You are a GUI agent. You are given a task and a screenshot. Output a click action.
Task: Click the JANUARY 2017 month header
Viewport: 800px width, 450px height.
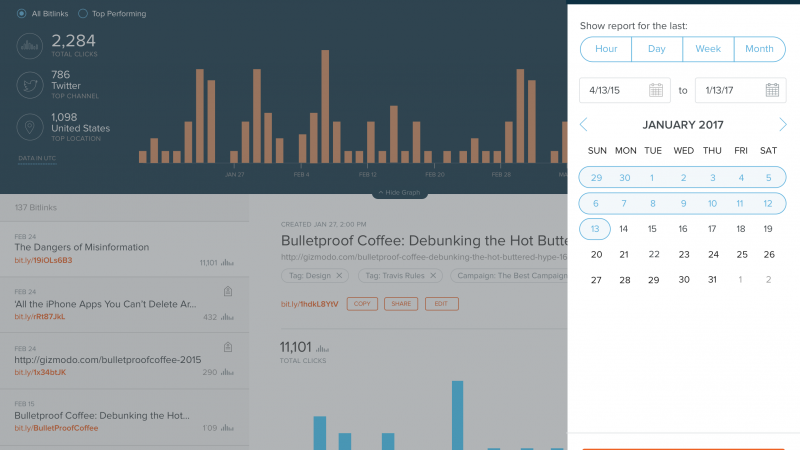click(683, 125)
